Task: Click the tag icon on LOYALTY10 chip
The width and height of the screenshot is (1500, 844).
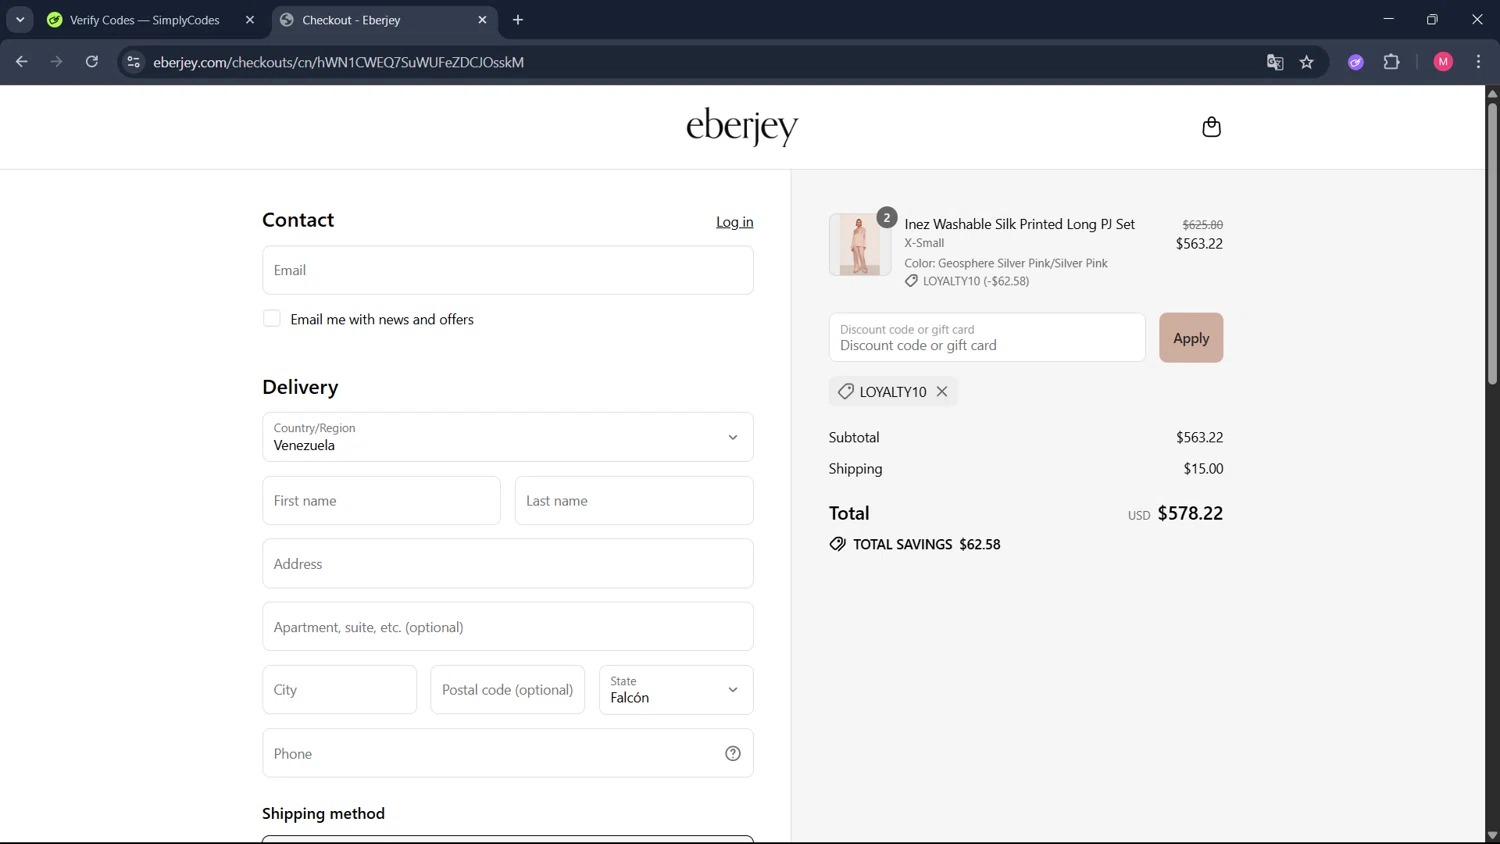Action: coord(846,392)
